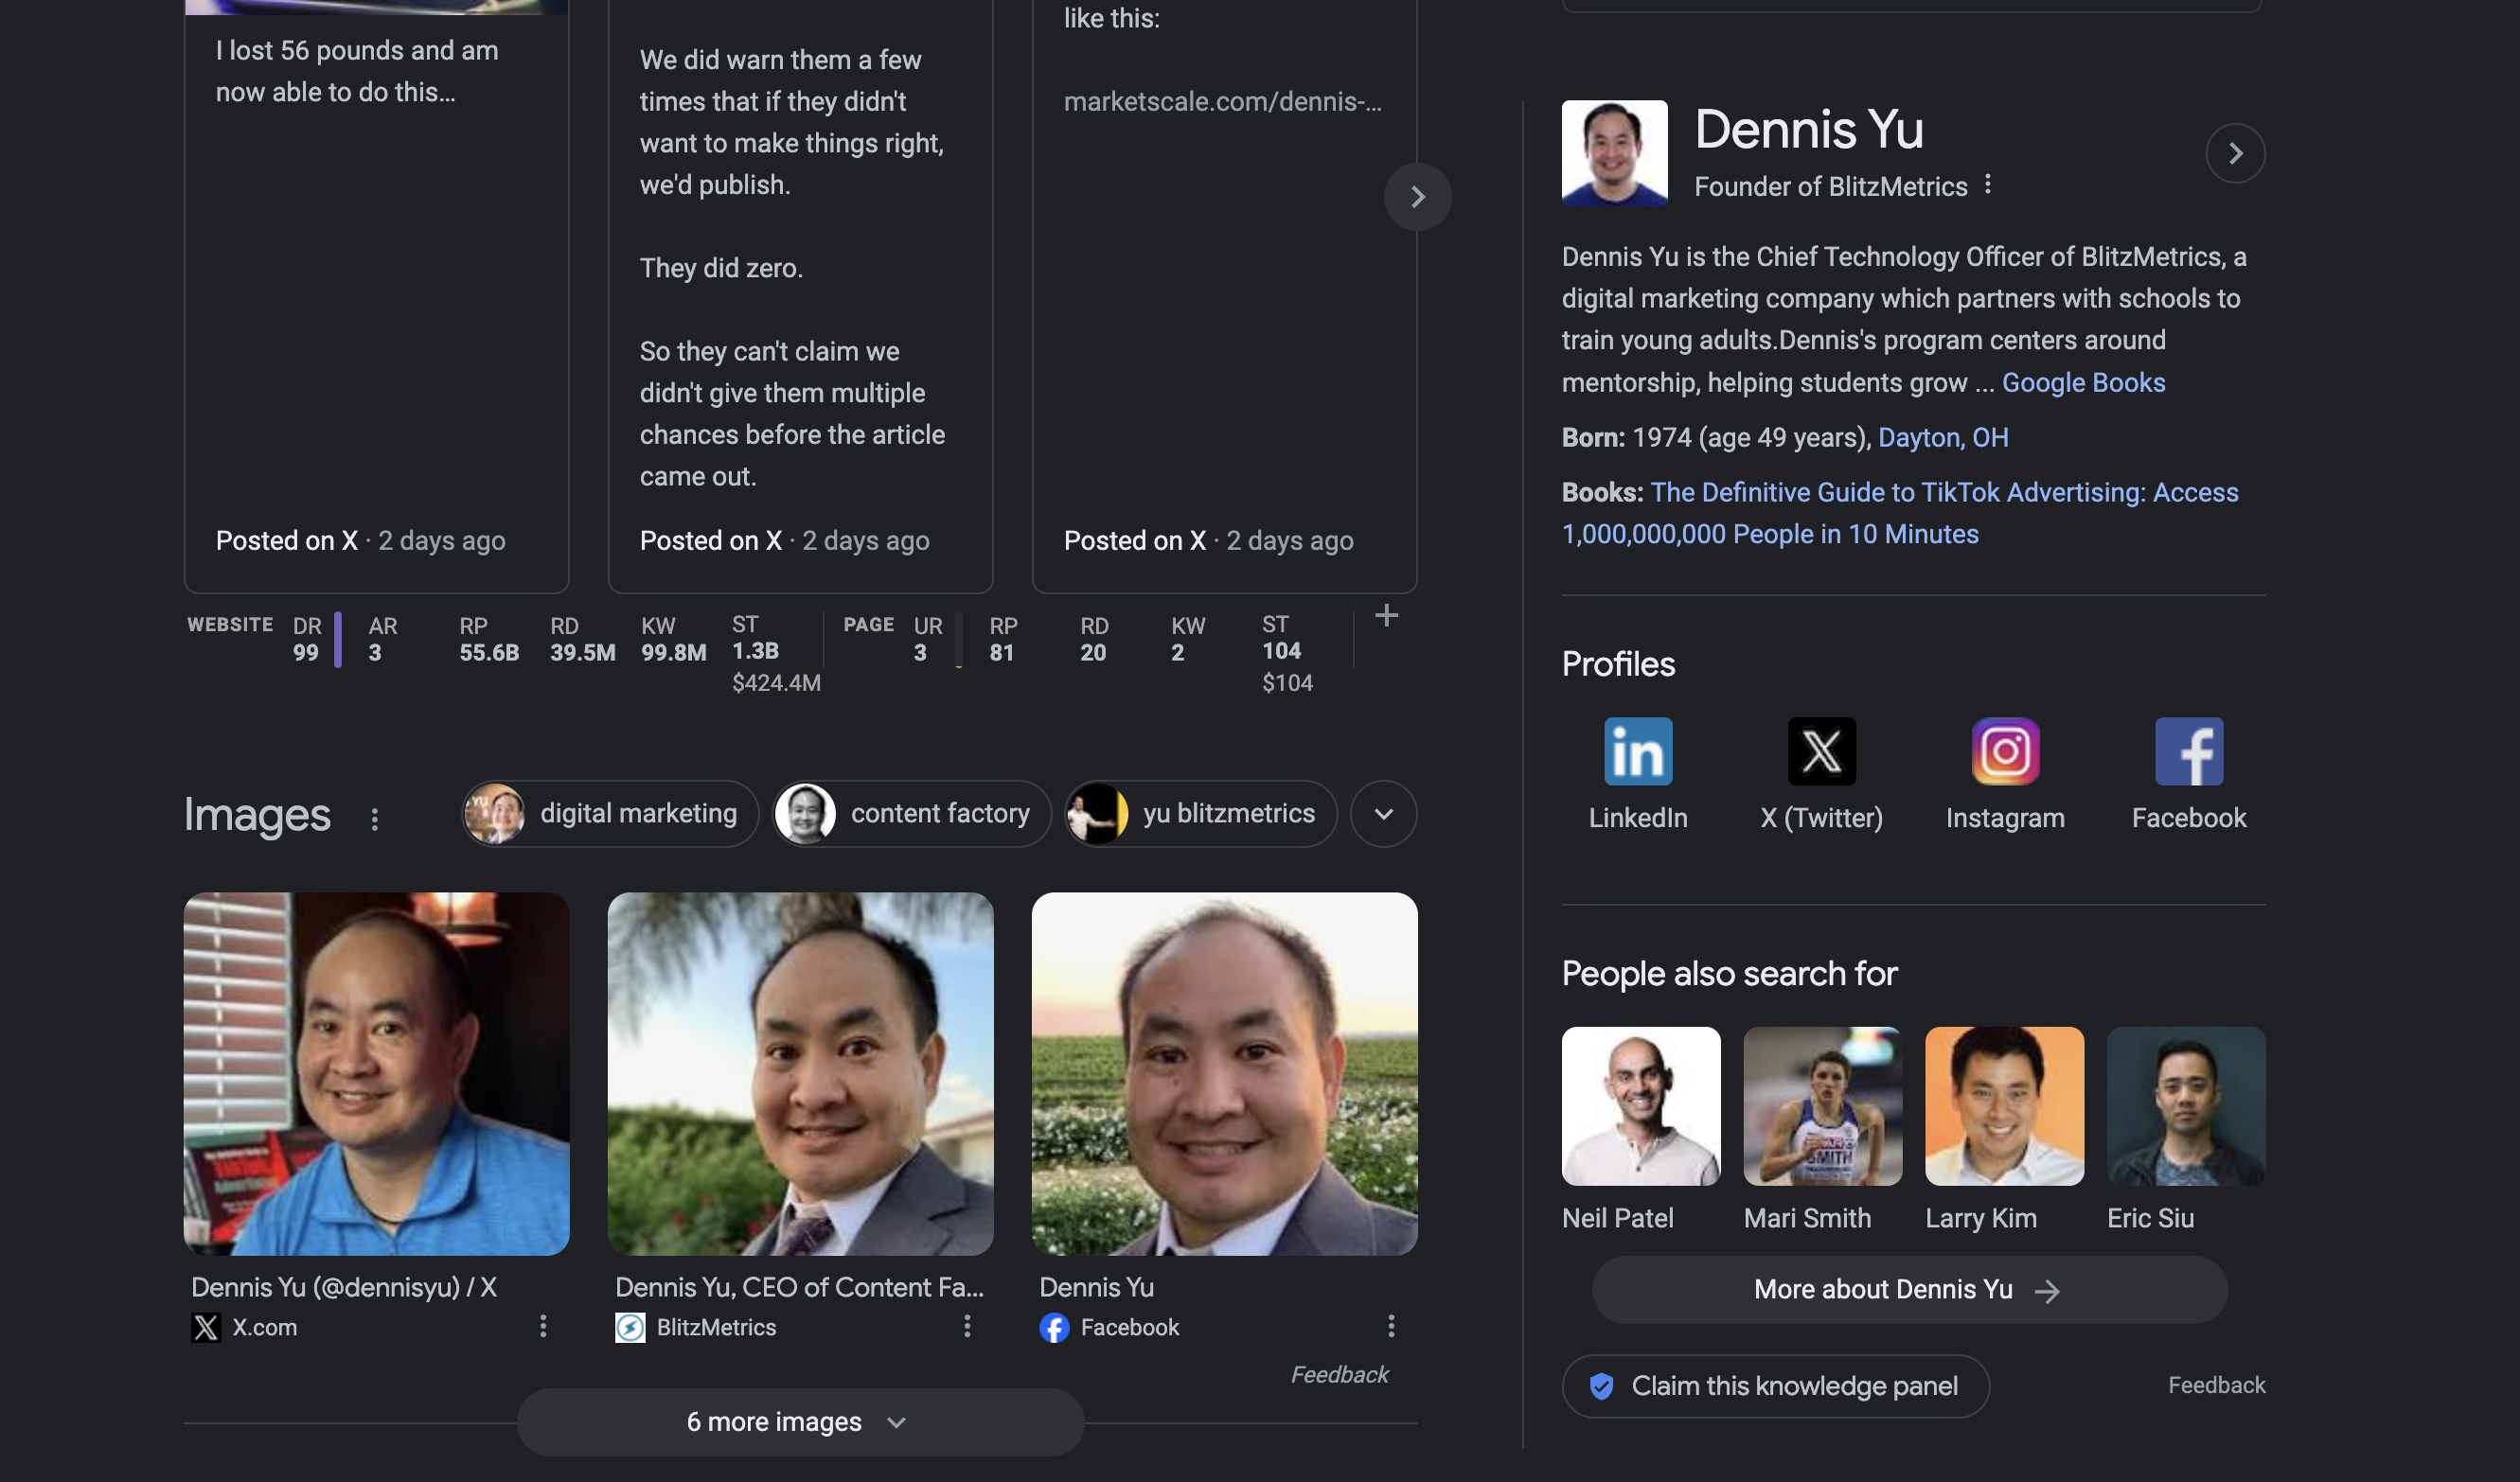Screen dimensions: 2520x1482
Task: Open the TikTok Advertising book link
Action: (1900, 513)
